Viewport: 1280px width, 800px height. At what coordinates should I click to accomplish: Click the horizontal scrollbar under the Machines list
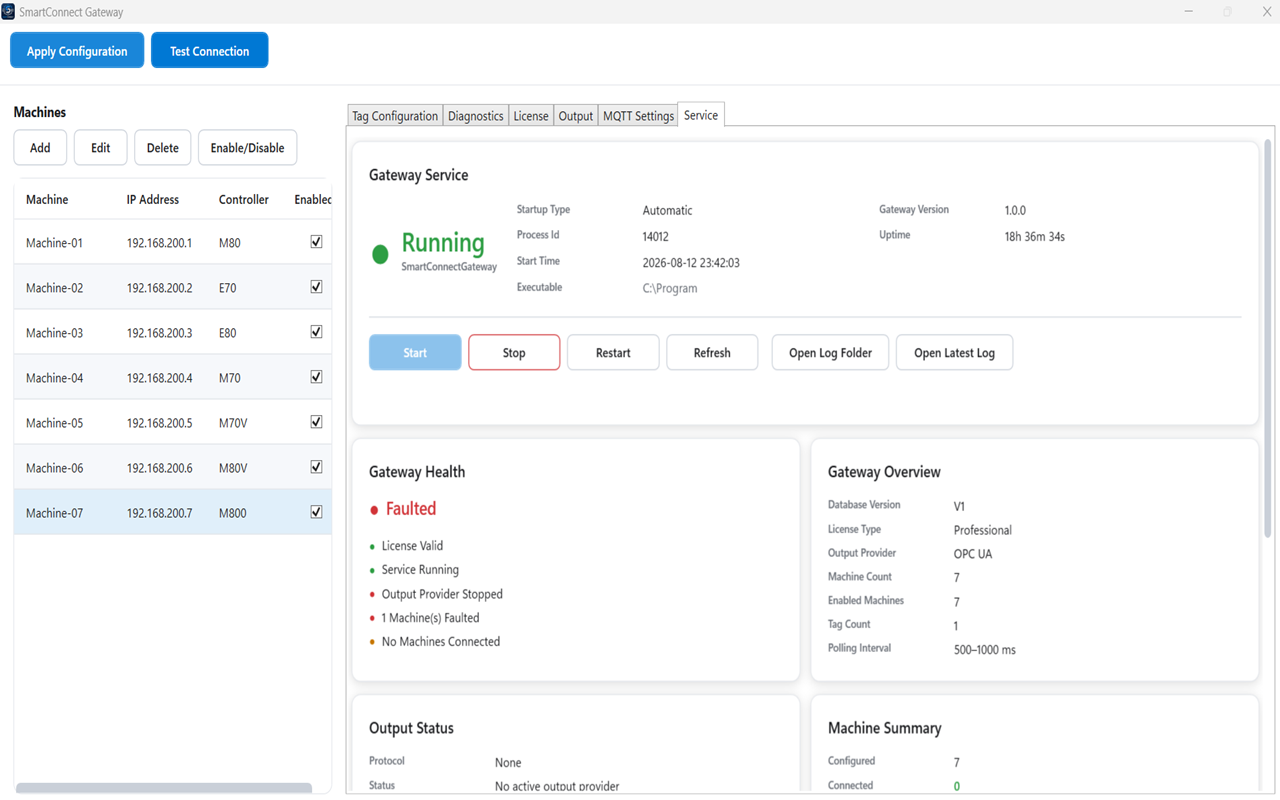164,788
